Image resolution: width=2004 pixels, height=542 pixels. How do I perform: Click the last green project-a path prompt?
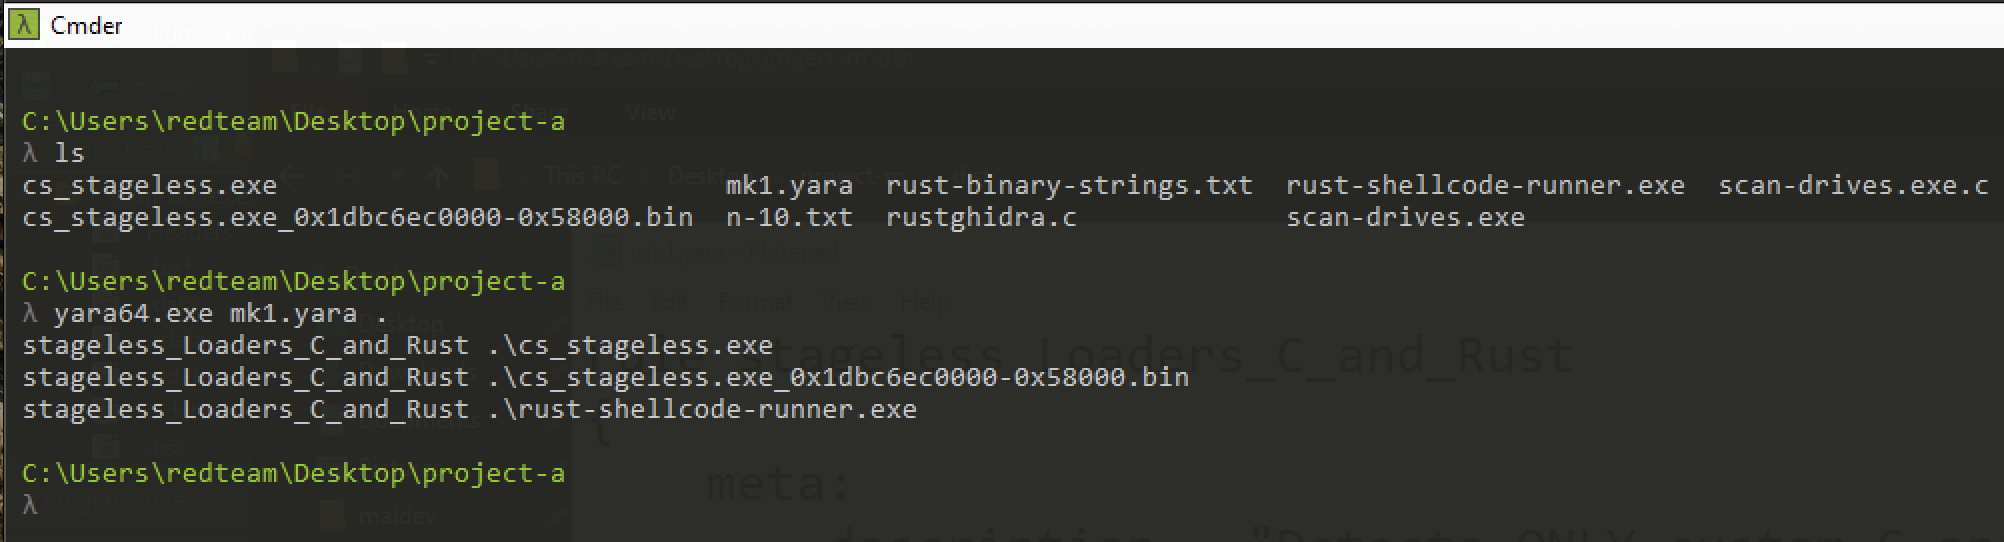pos(293,474)
